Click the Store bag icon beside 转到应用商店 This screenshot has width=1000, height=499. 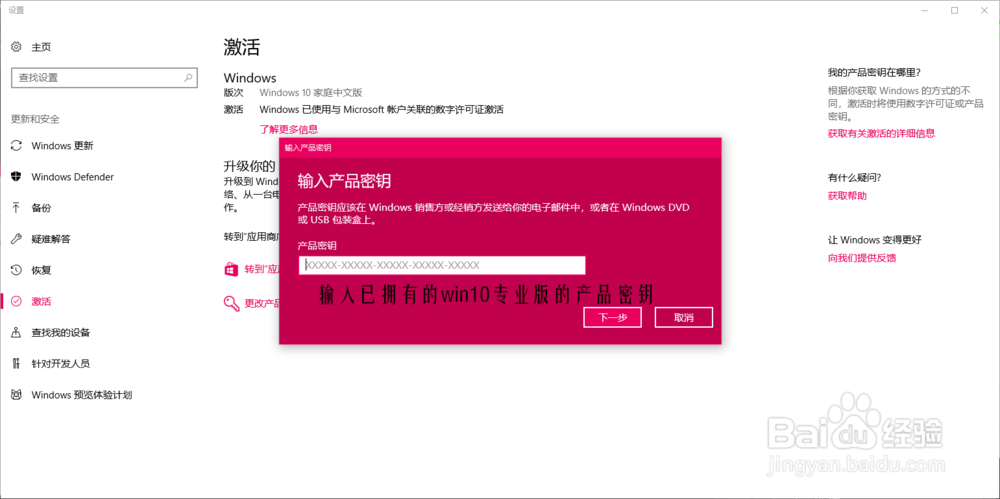[231, 269]
